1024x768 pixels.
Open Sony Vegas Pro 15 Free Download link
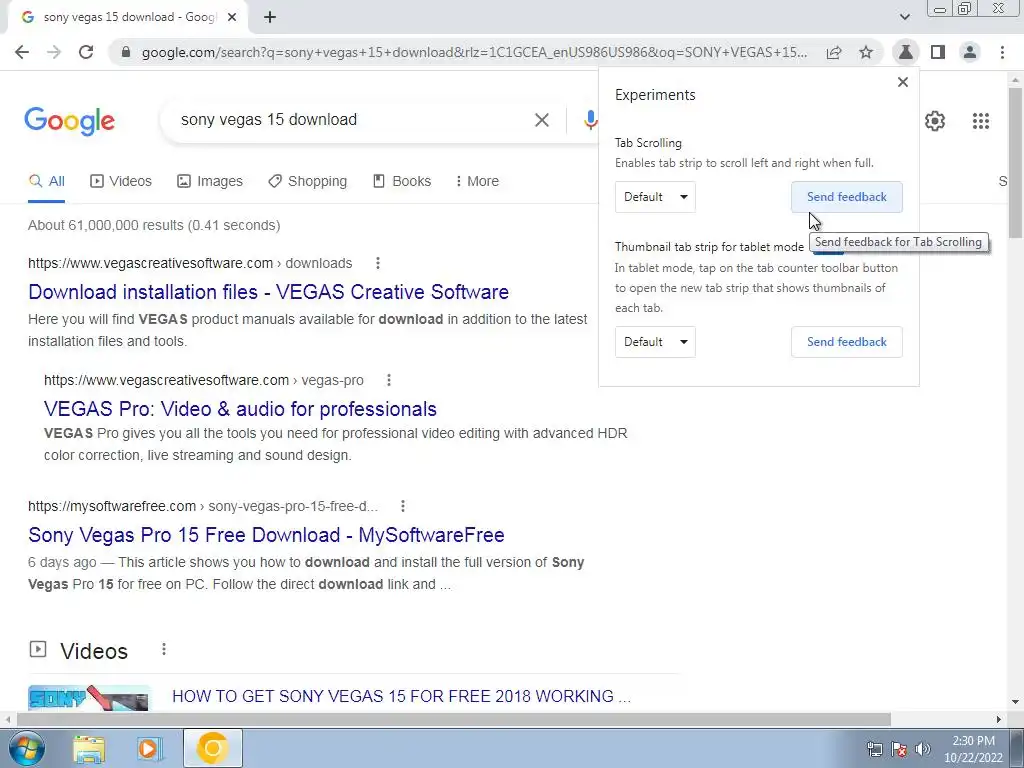pos(266,535)
